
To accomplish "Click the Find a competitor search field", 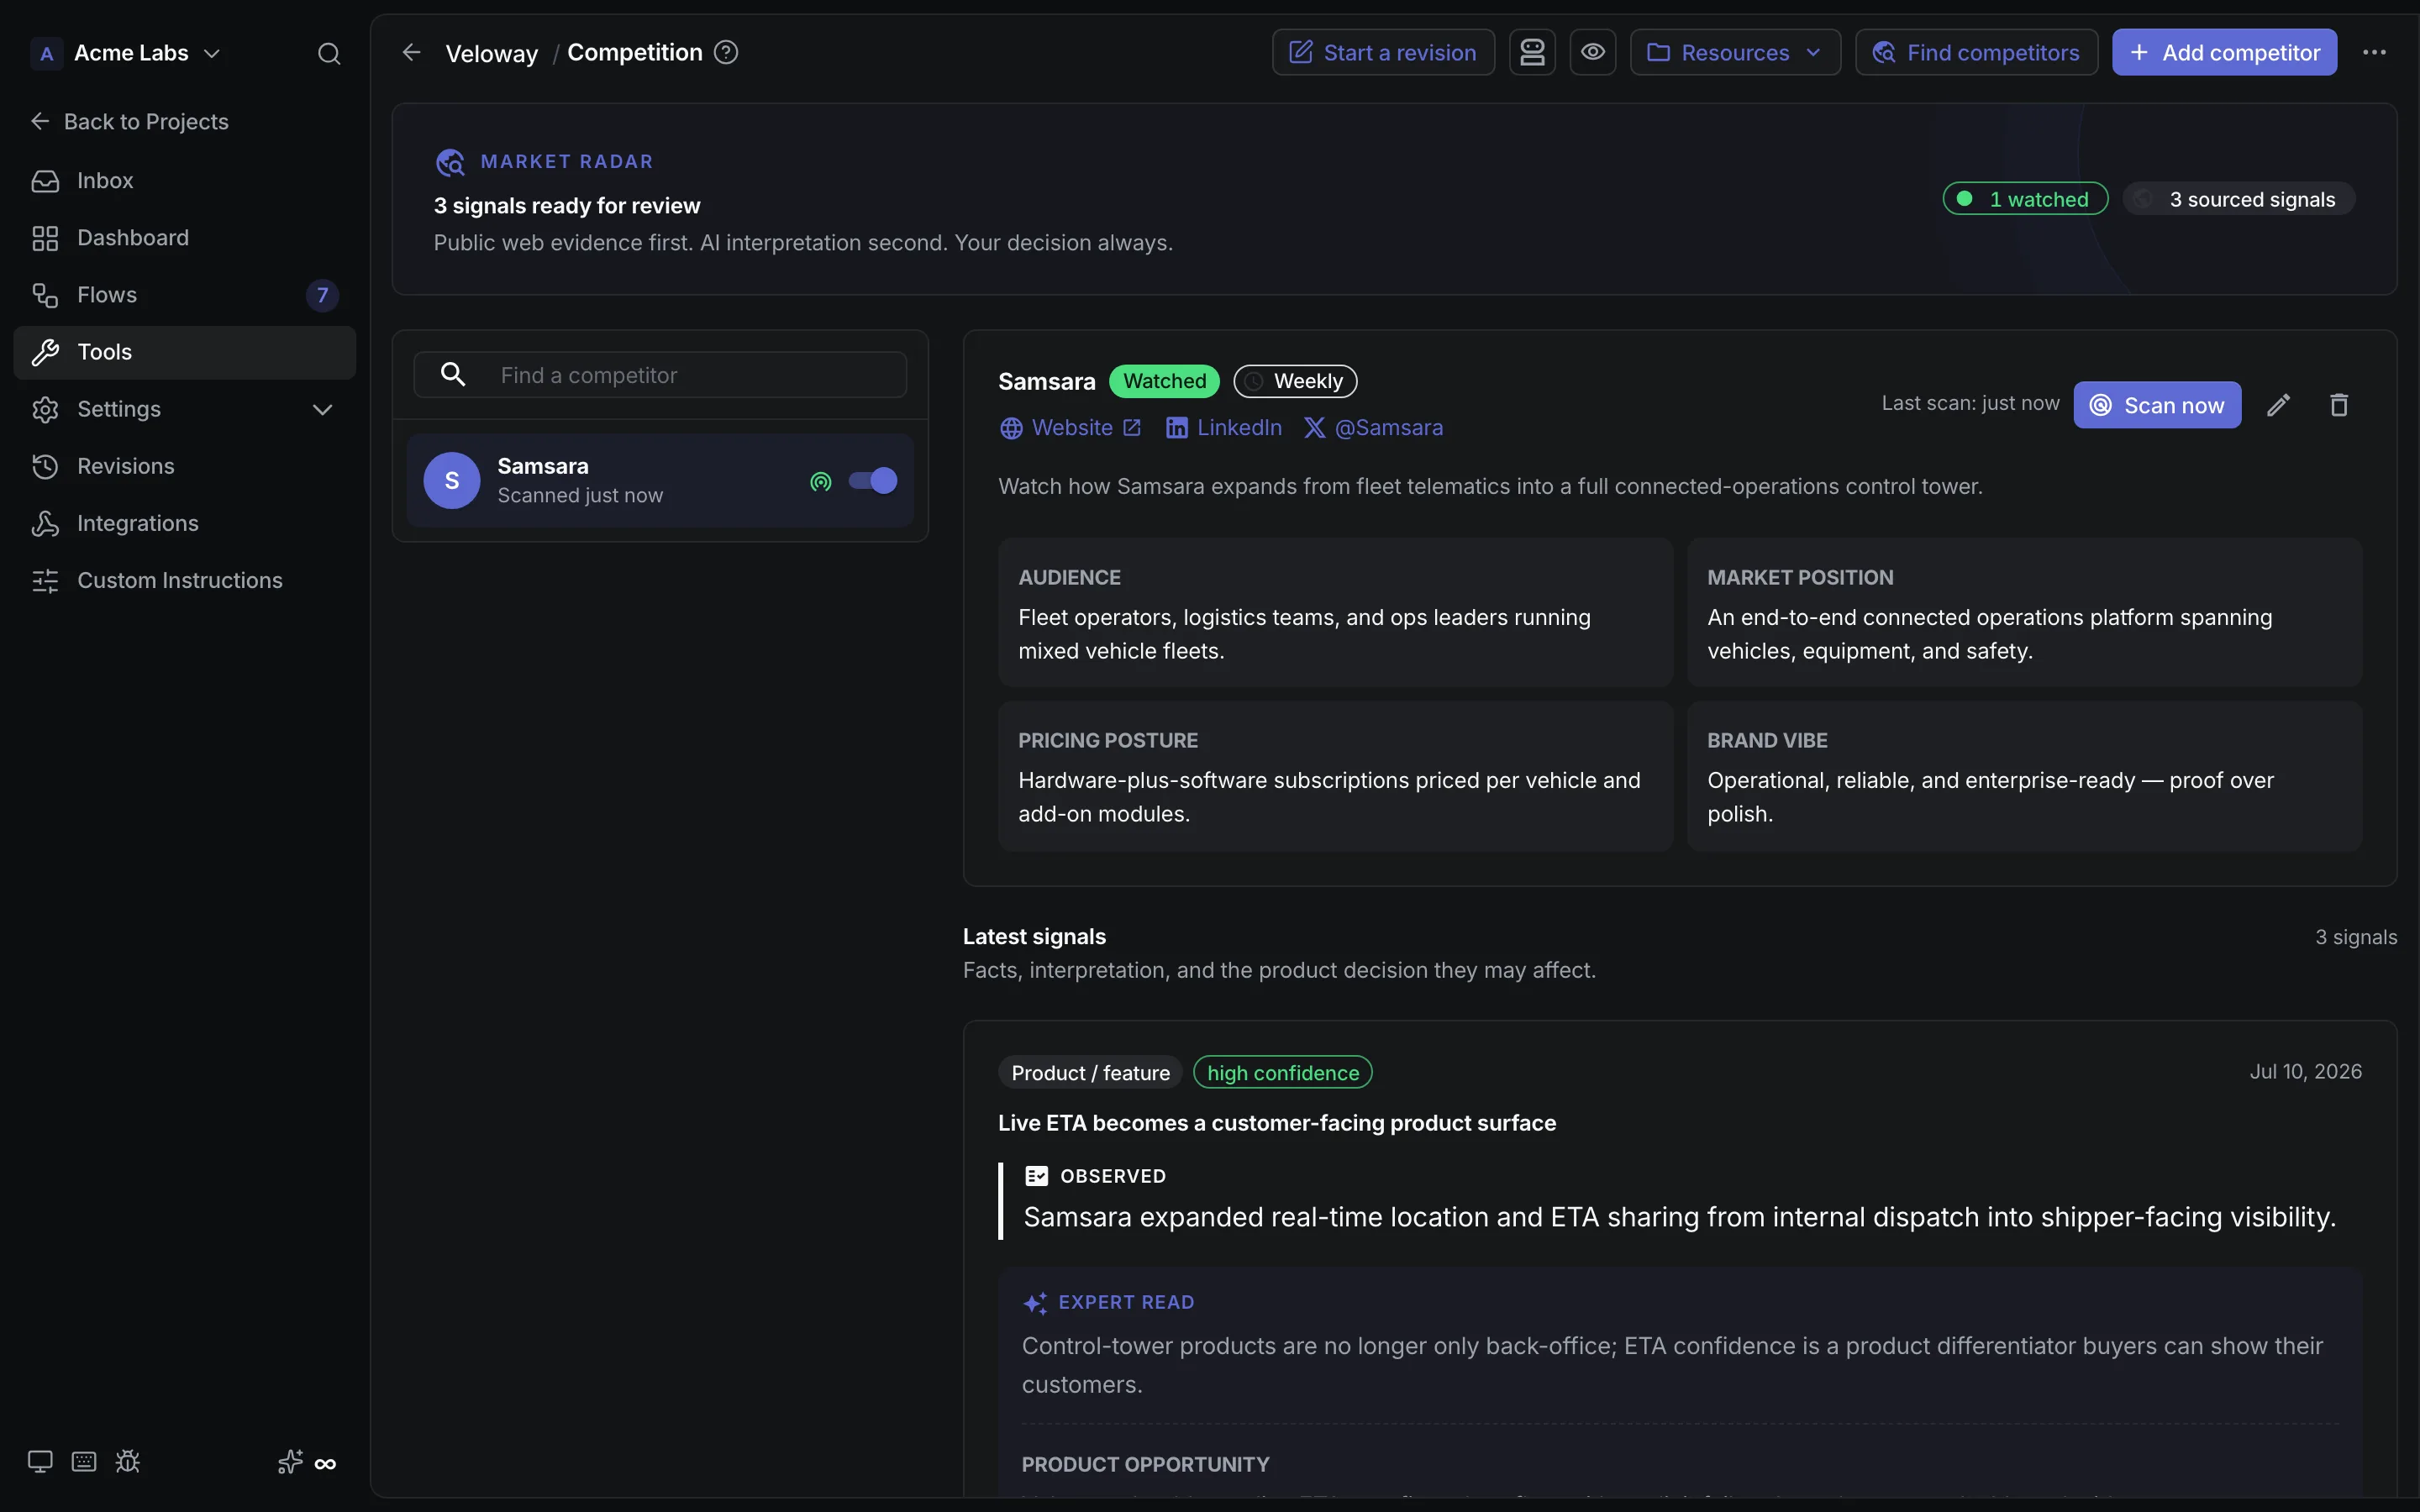I will [660, 375].
